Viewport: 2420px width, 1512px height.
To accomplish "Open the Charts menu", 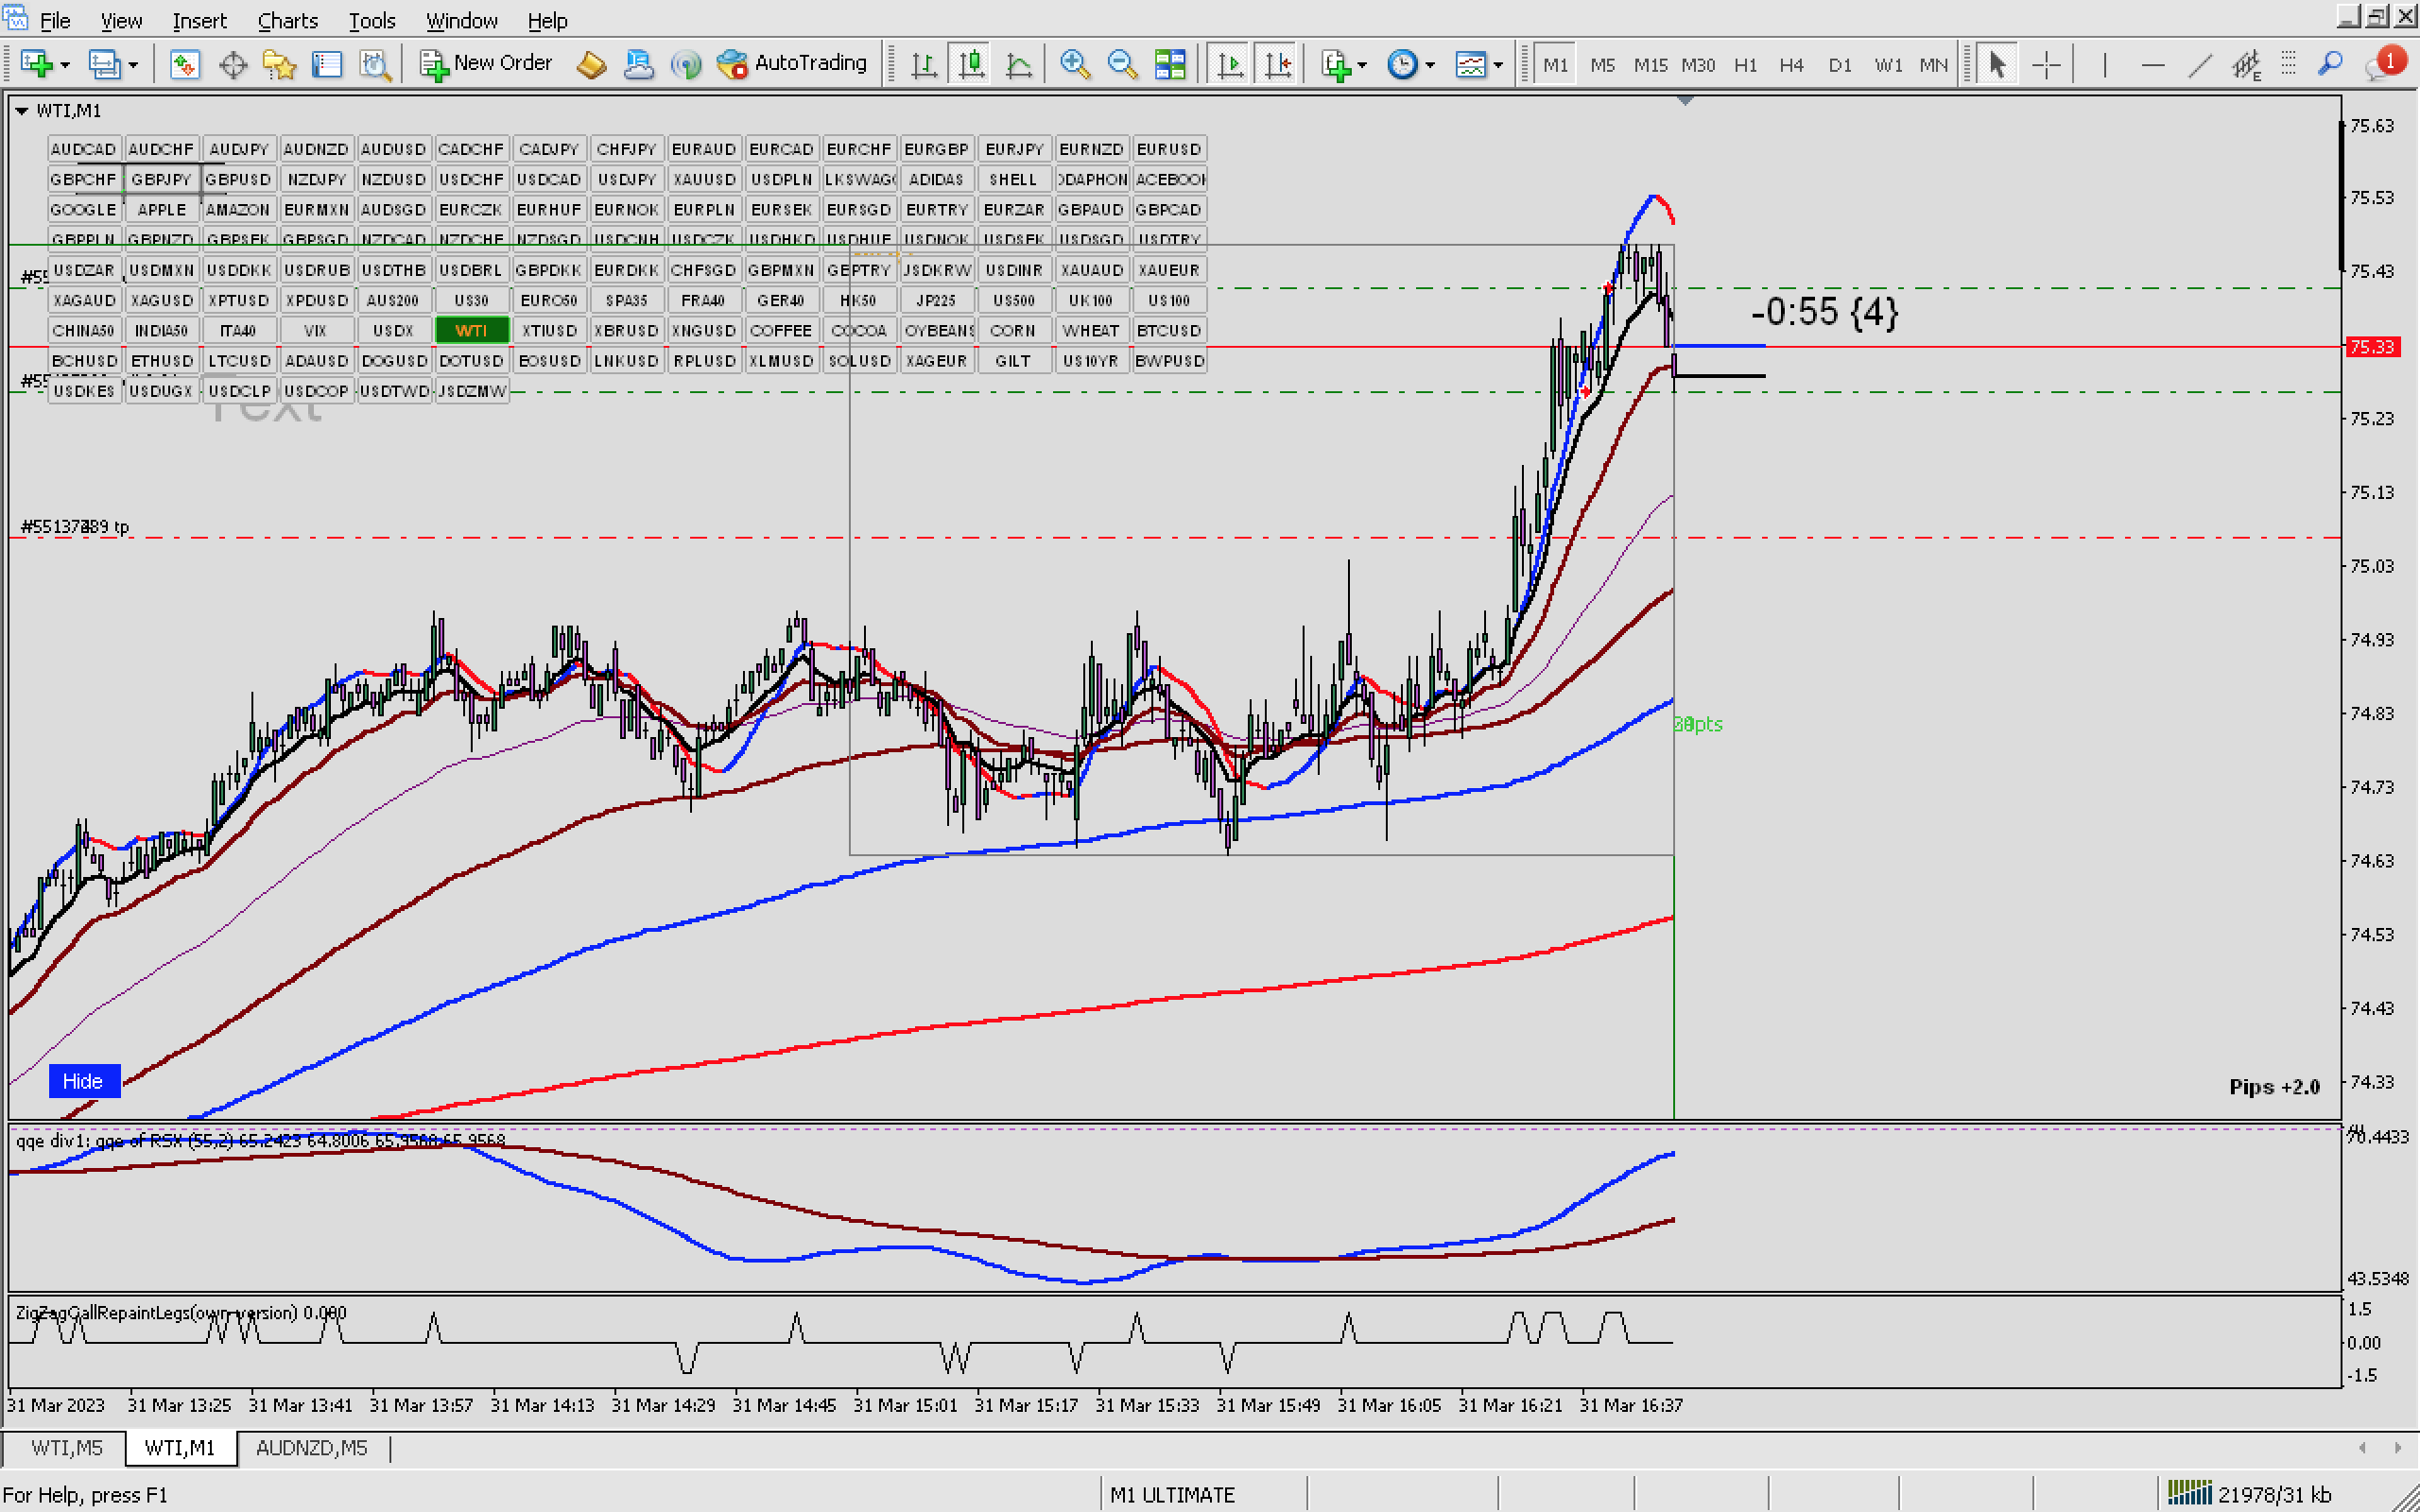I will (287, 20).
